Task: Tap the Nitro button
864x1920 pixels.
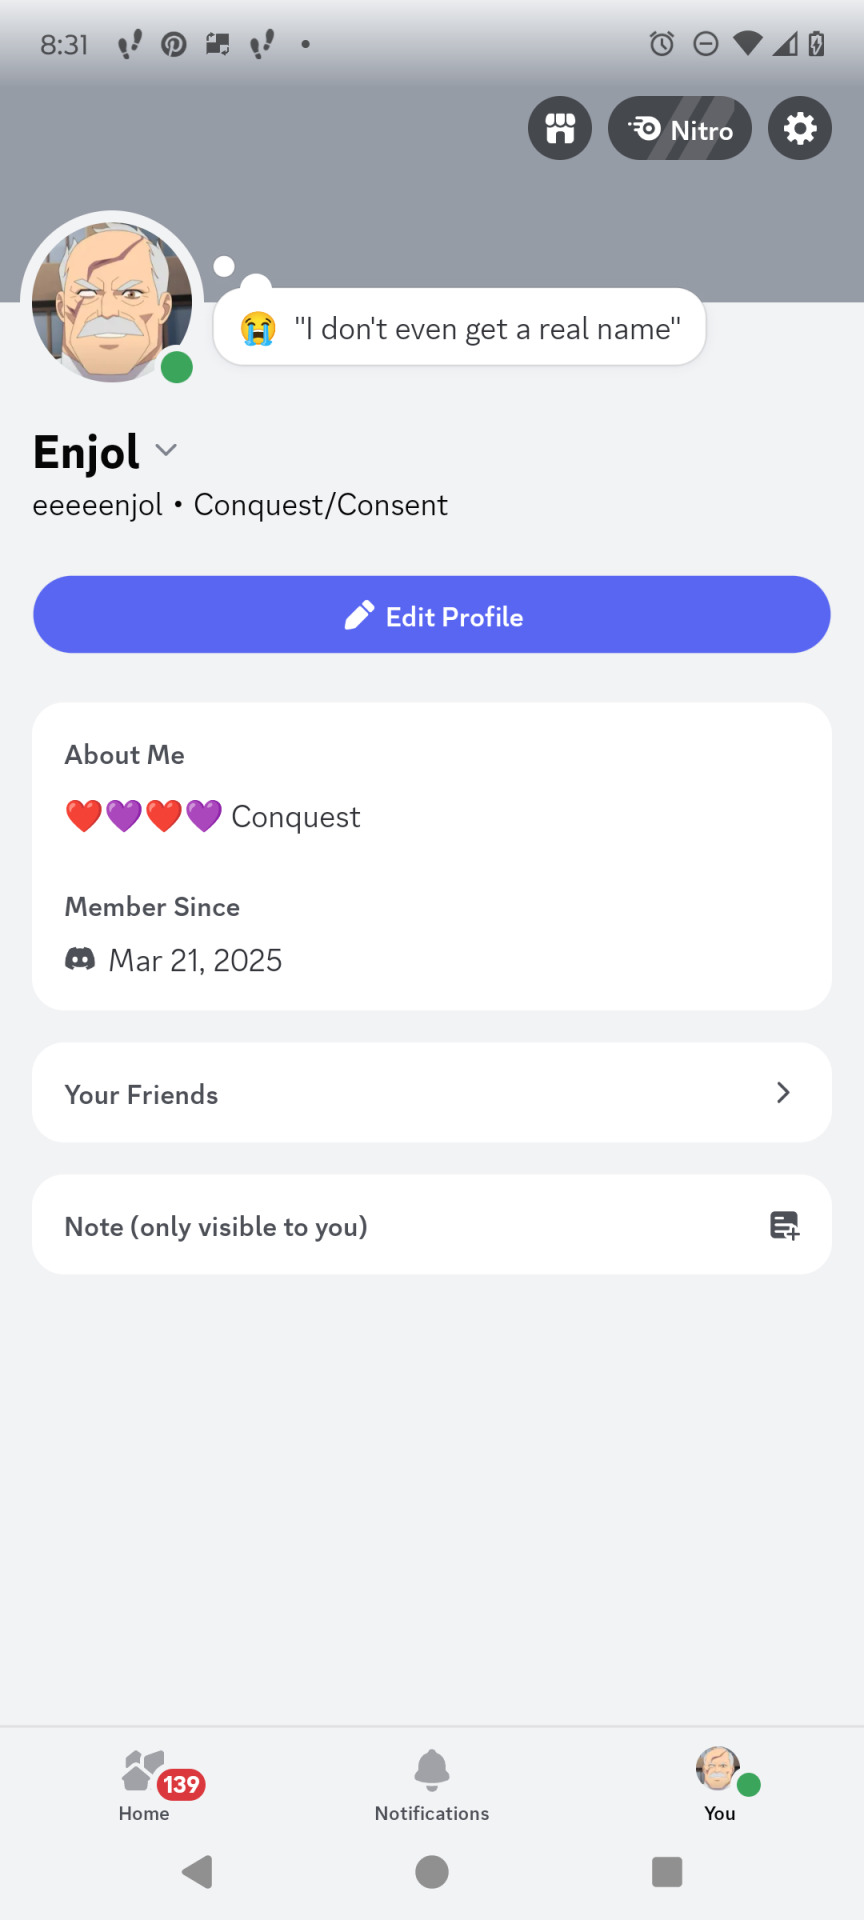Action: click(680, 128)
